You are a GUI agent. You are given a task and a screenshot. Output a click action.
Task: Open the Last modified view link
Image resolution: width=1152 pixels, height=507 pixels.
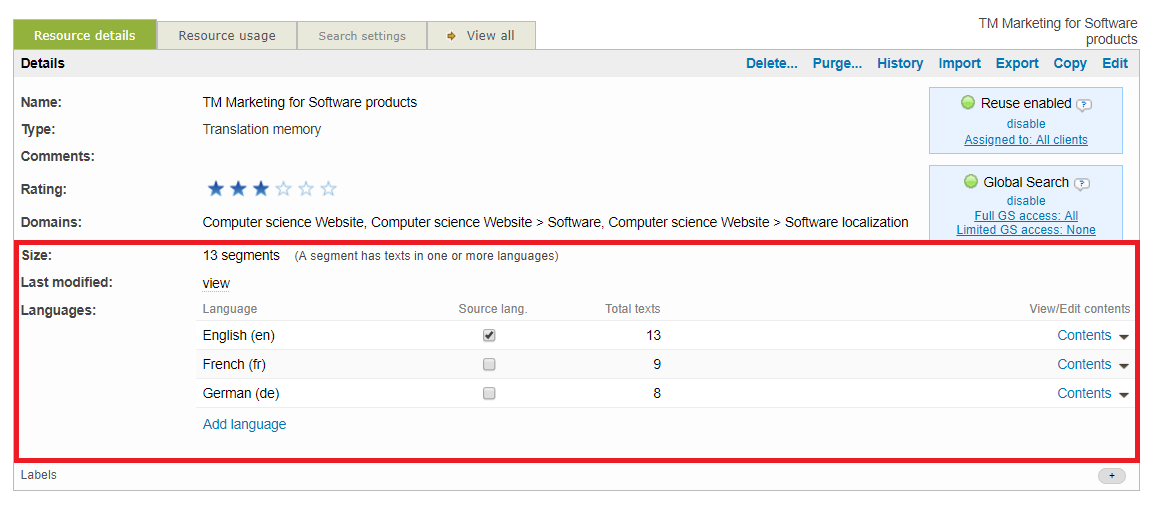pos(216,283)
